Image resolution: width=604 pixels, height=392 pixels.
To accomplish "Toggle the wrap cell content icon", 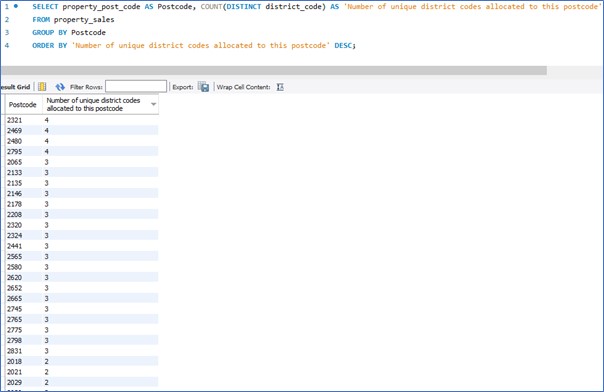I will tap(280, 87).
